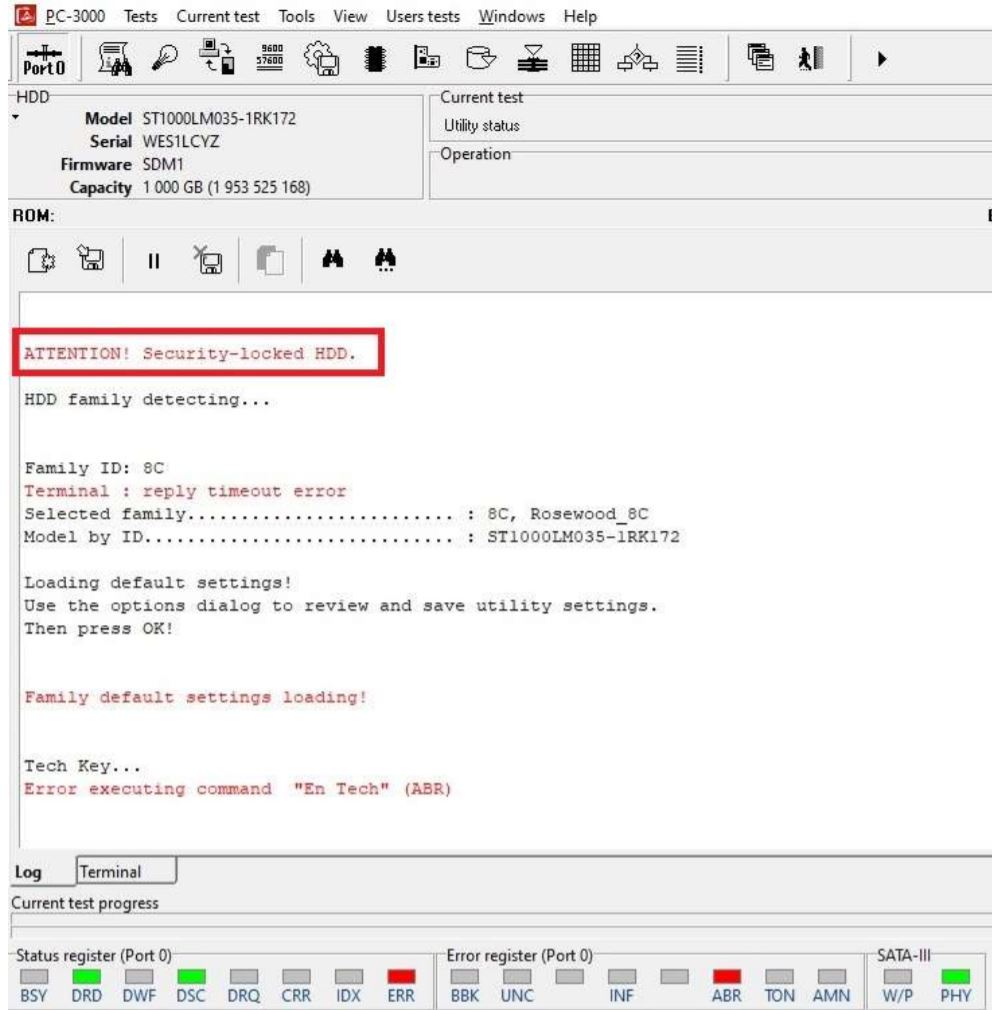The image size is (992, 1010).
Task: Click the clear log floppy with X icon
Action: click(x=208, y=260)
